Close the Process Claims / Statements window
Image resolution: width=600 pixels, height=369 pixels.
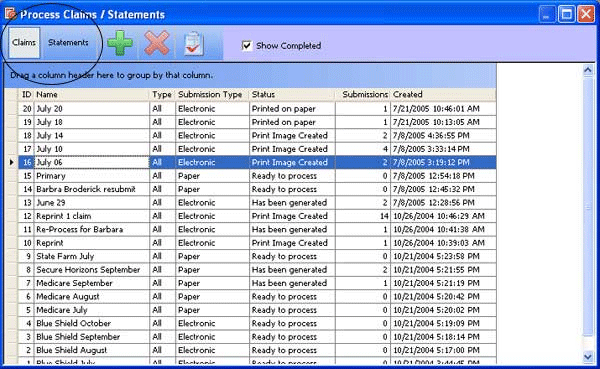click(586, 15)
